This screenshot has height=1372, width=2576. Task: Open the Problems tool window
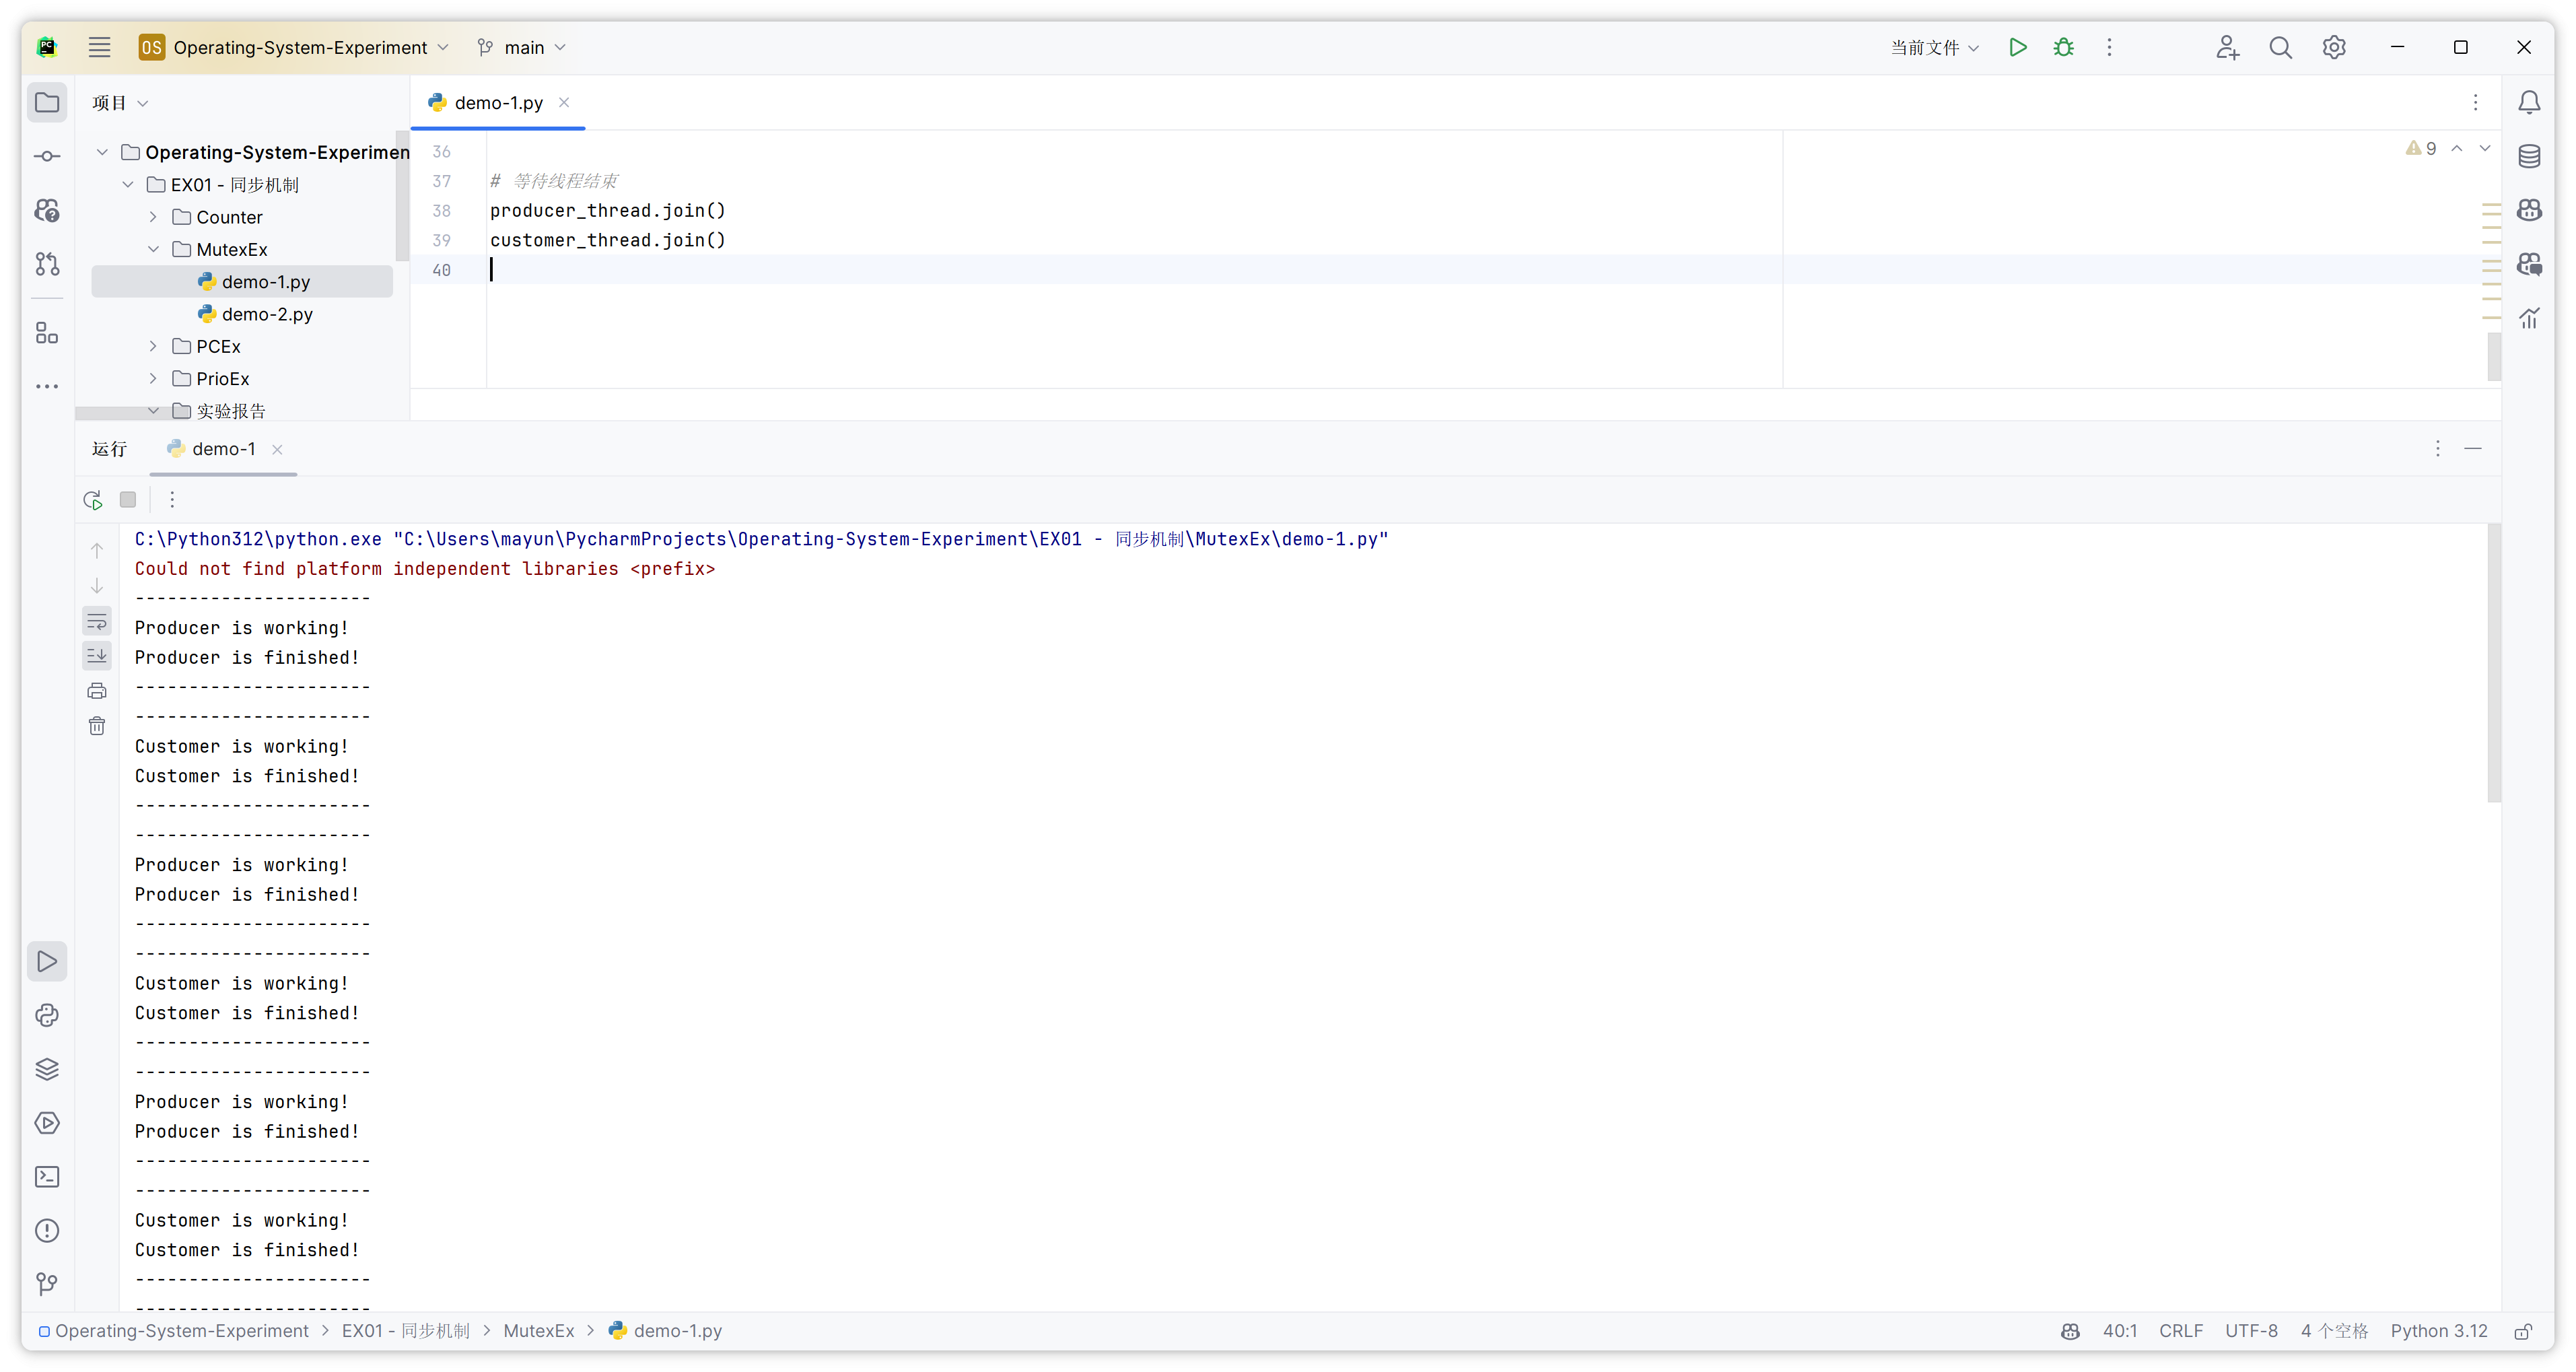(47, 1231)
